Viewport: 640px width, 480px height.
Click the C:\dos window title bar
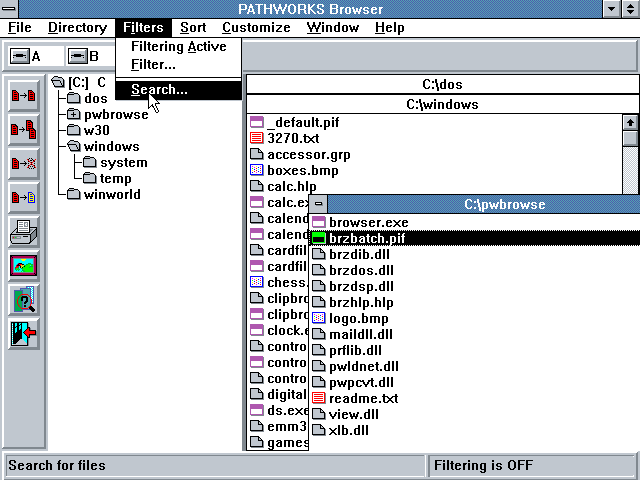pyautogui.click(x=442, y=84)
